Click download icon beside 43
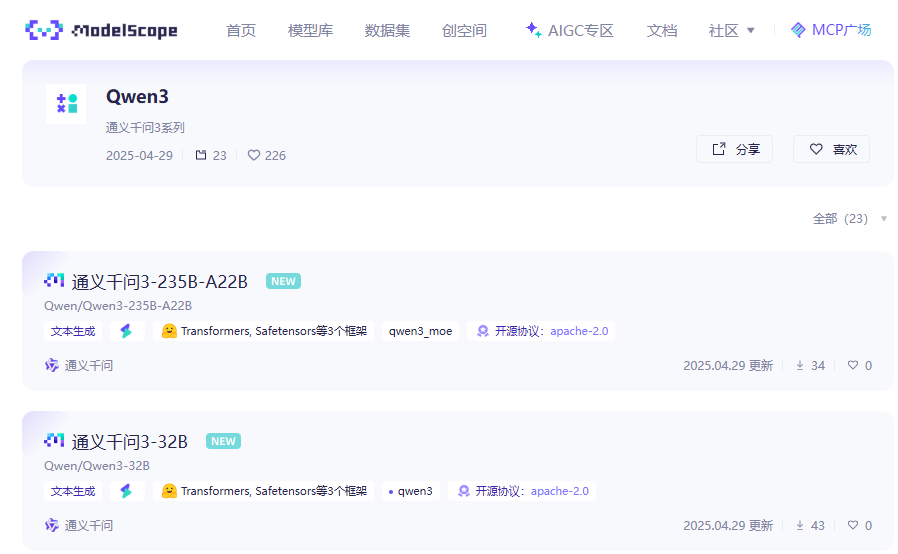The width and height of the screenshot is (898, 554). (x=800, y=525)
